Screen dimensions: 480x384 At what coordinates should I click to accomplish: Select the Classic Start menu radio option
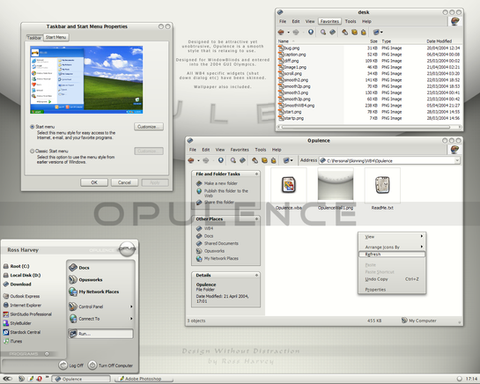[32, 151]
